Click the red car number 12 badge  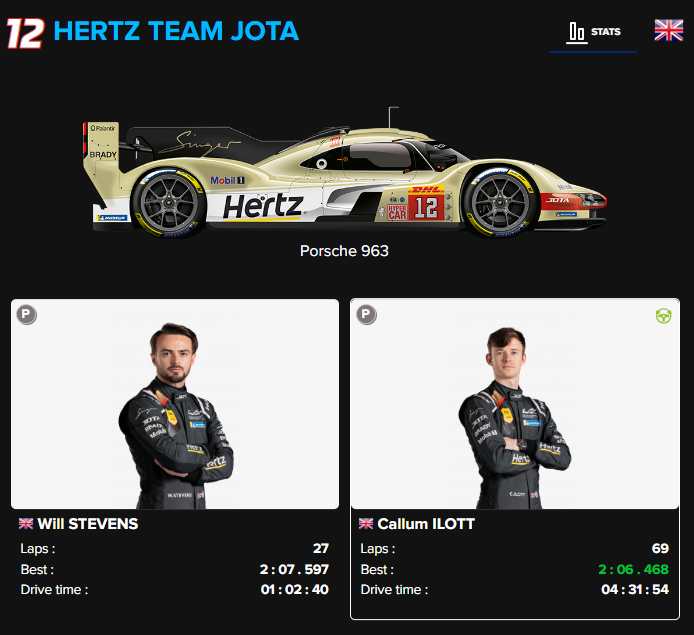coord(26,33)
